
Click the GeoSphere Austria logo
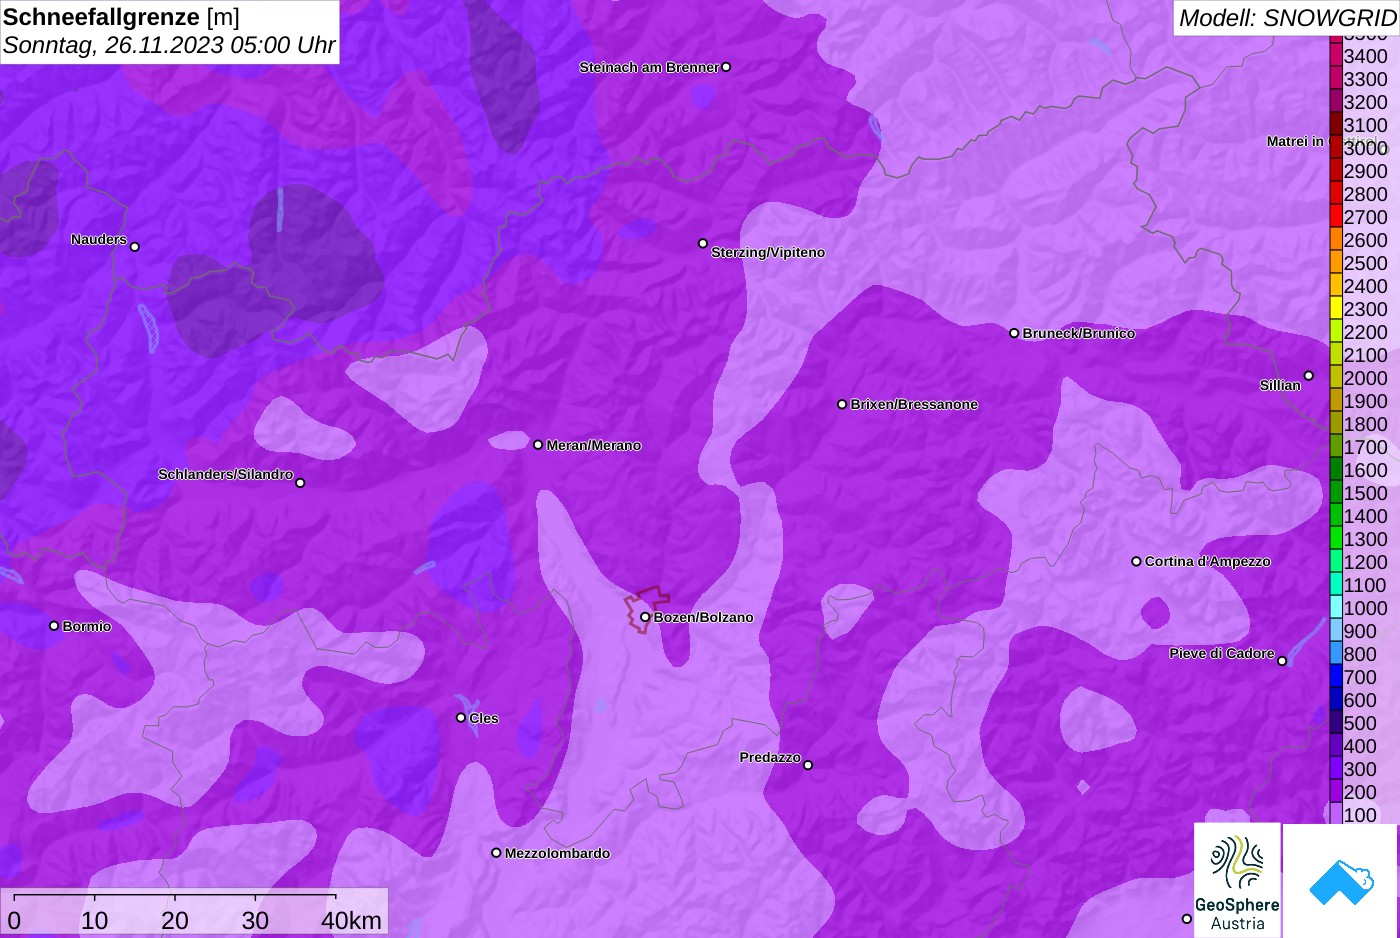(1237, 881)
